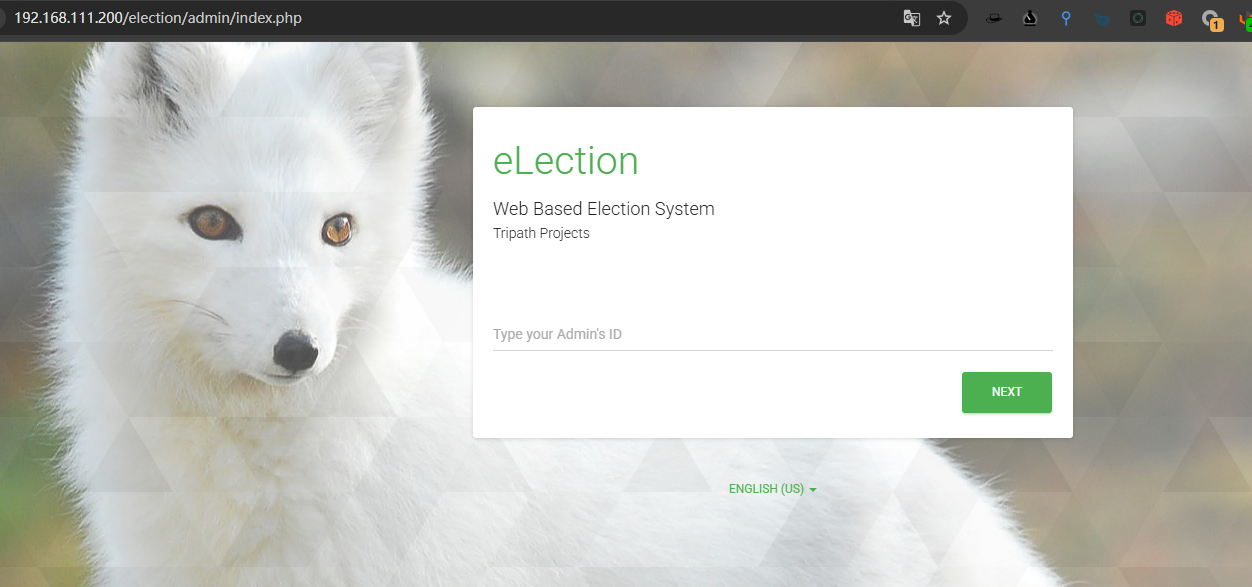The image size is (1252, 587).
Task: Bookmark this page with the star icon
Action: click(944, 18)
